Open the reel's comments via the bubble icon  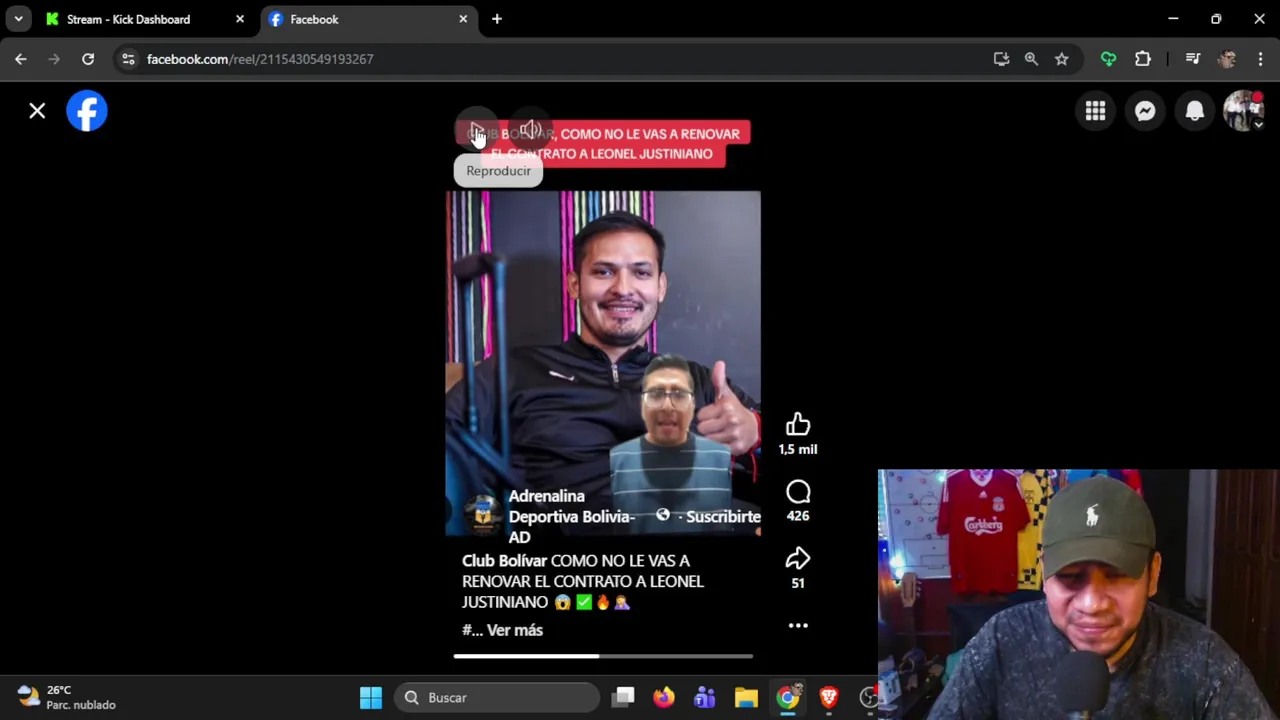pos(798,492)
